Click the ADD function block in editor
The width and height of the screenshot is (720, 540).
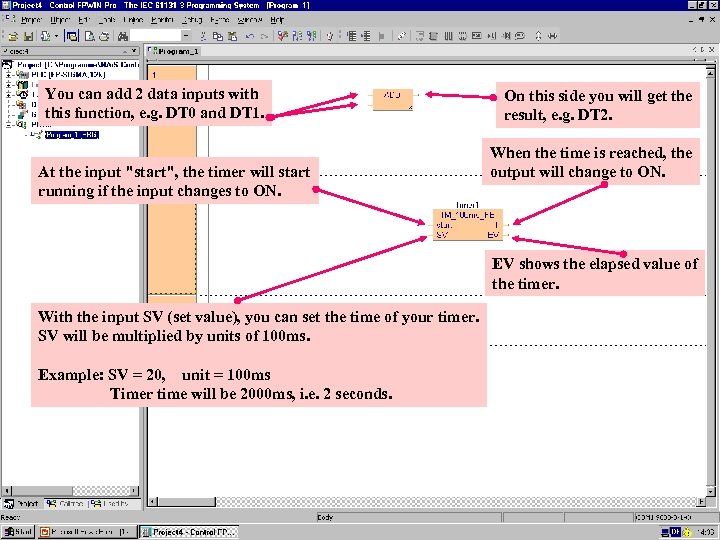pos(393,99)
